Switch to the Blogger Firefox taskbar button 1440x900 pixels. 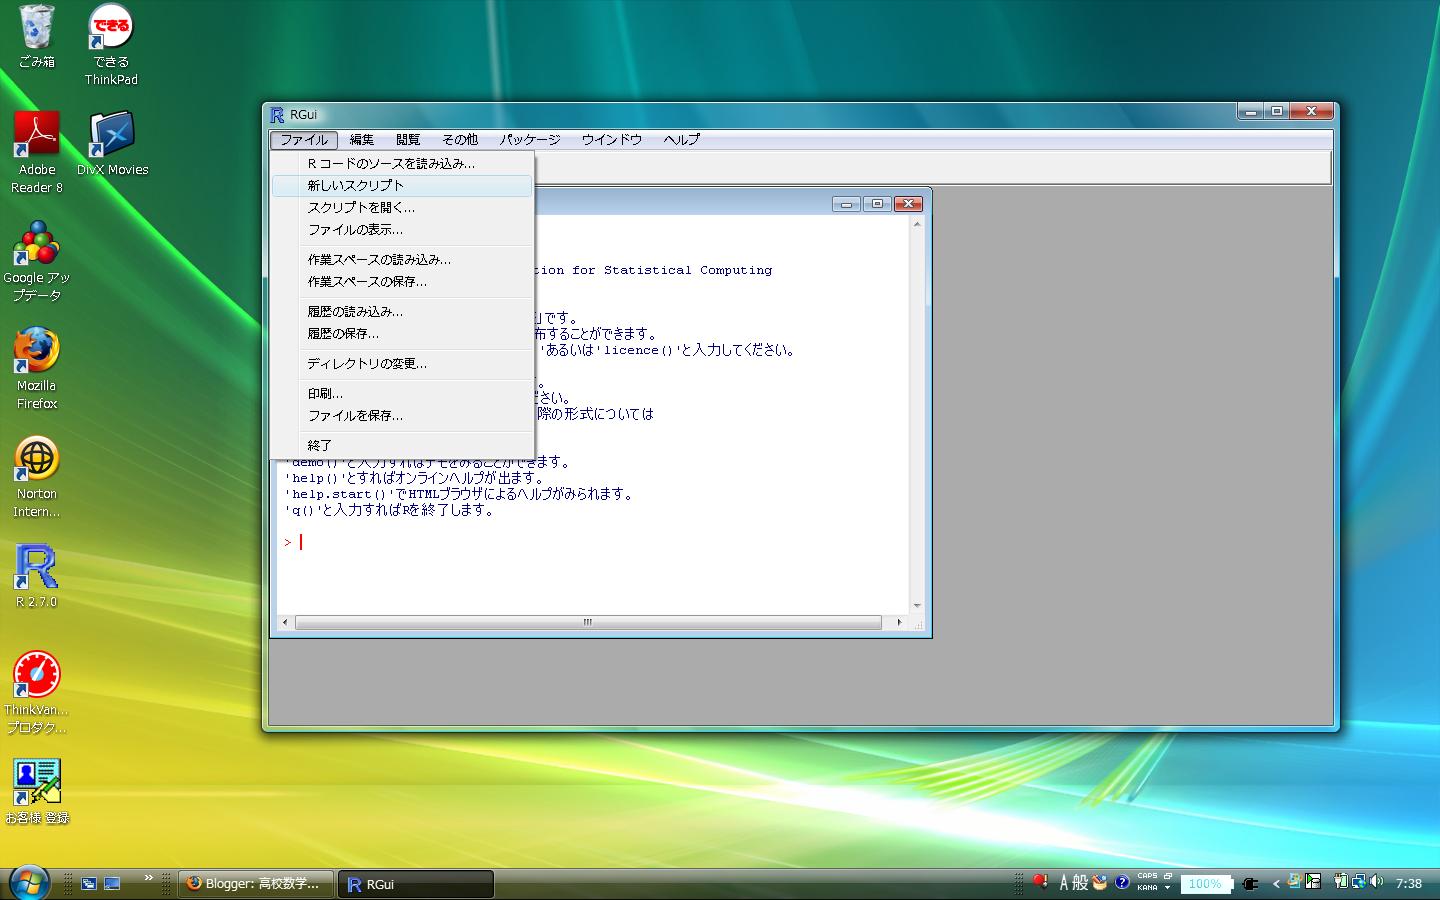256,884
